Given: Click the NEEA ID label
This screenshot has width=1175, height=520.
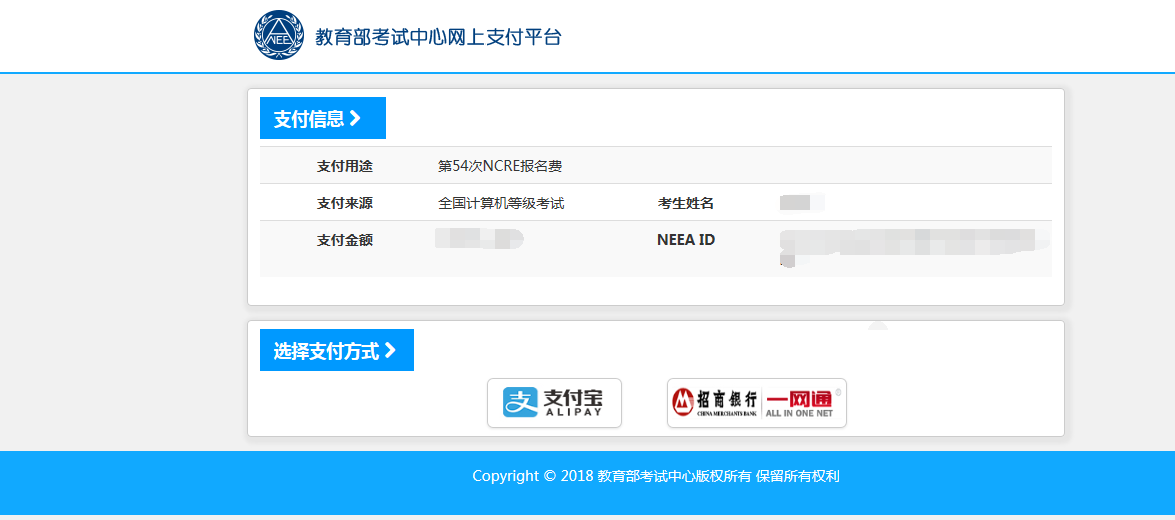Looking at the screenshot, I should pos(686,240).
